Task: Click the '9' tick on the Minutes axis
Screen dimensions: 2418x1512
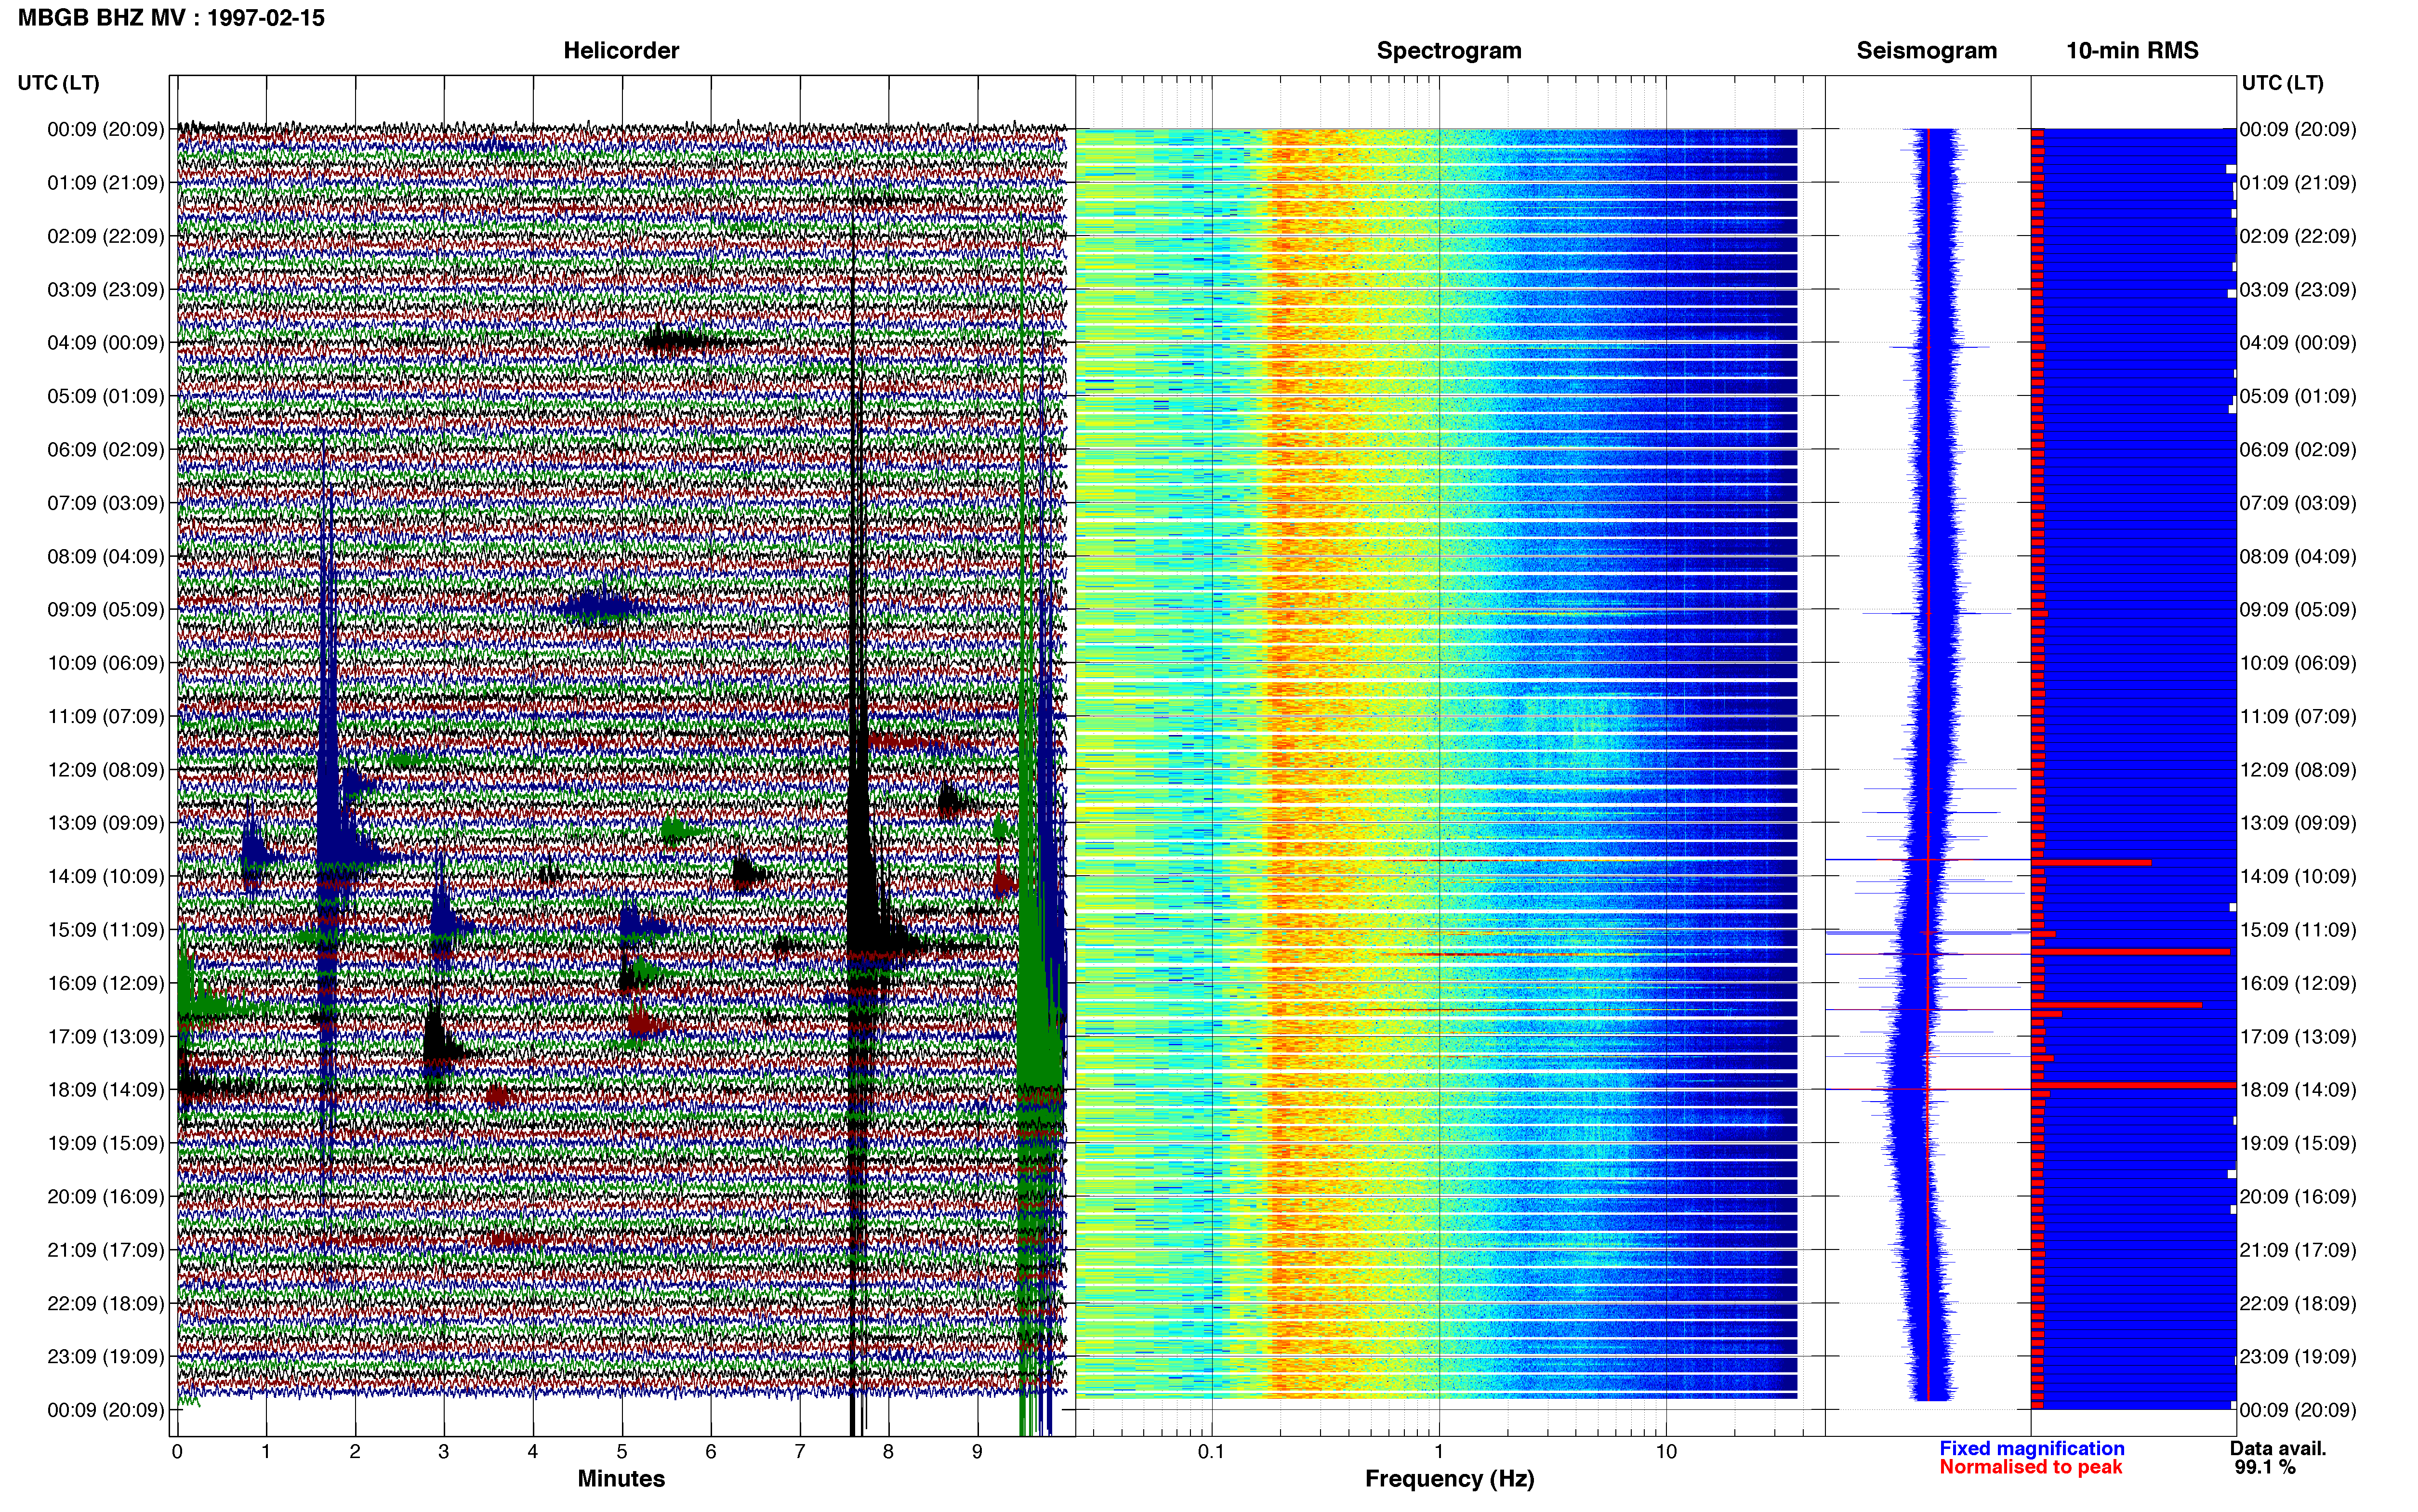Action: (977, 1452)
